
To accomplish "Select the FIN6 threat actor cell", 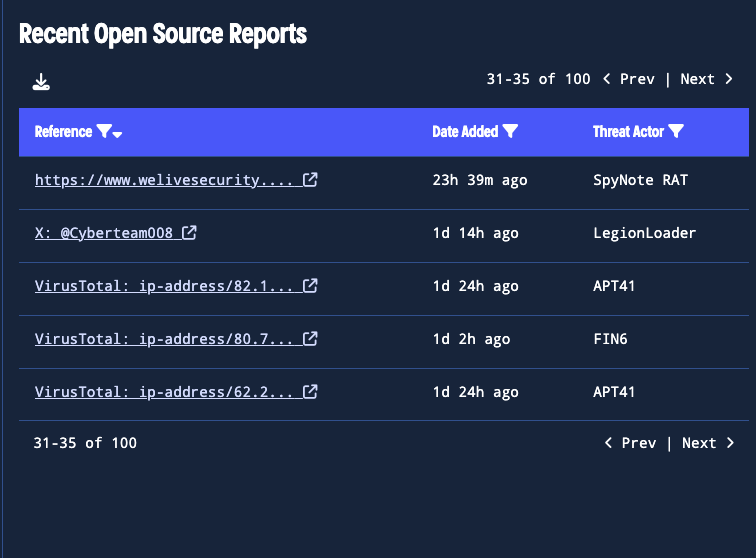I will [x=610, y=339].
